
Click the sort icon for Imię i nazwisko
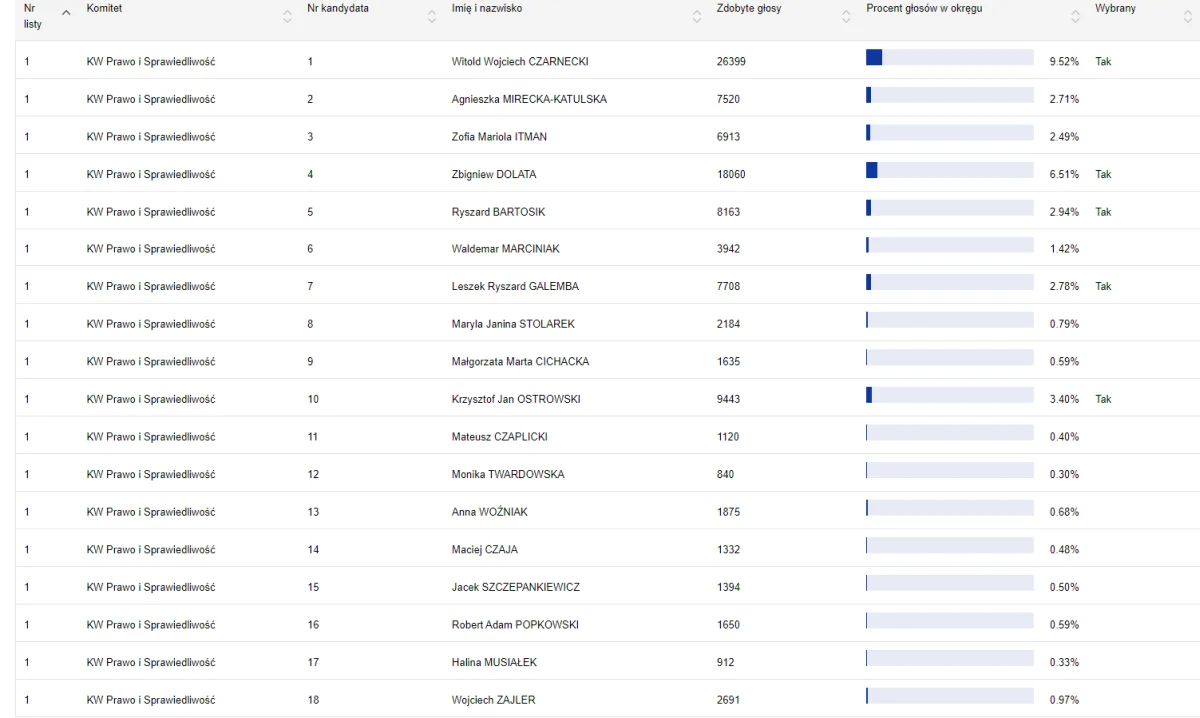click(x=697, y=16)
